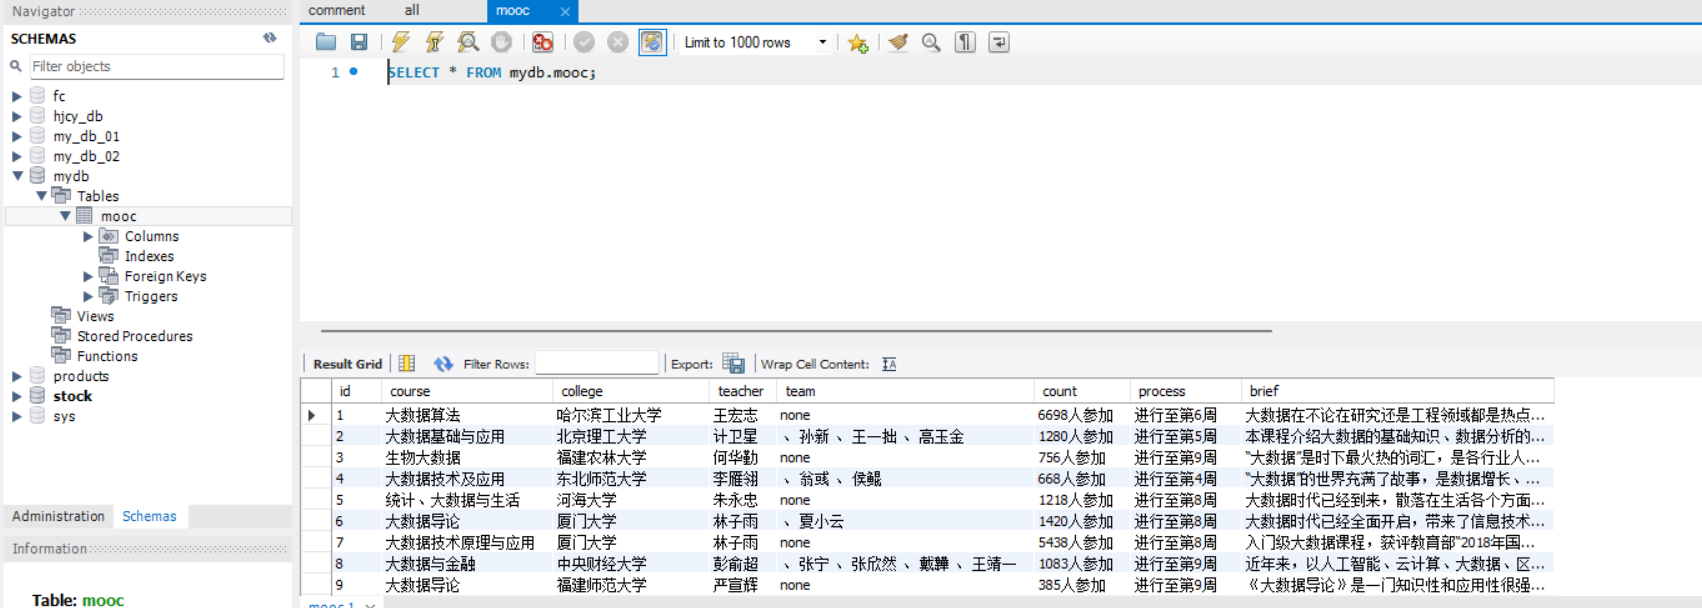1702x608 pixels.
Task: Switch to the all query tab
Action: [x=412, y=10]
